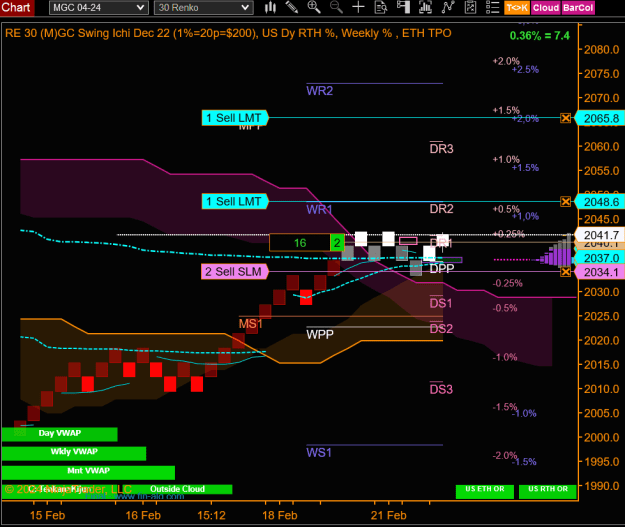Click the DS1 support label
This screenshot has width=625, height=527.
click(441, 303)
